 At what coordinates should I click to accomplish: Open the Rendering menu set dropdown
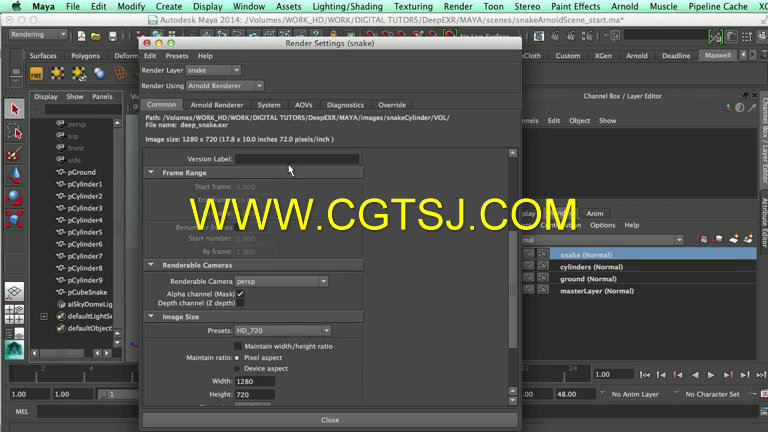tap(38, 34)
